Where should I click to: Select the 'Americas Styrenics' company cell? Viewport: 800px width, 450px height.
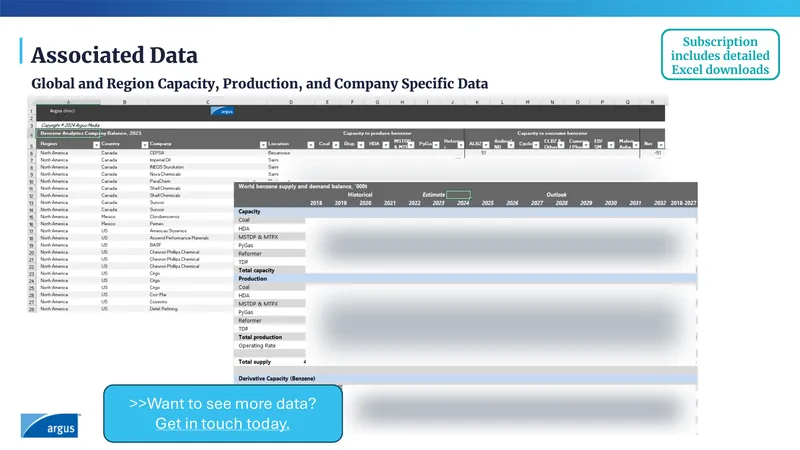pos(168,231)
